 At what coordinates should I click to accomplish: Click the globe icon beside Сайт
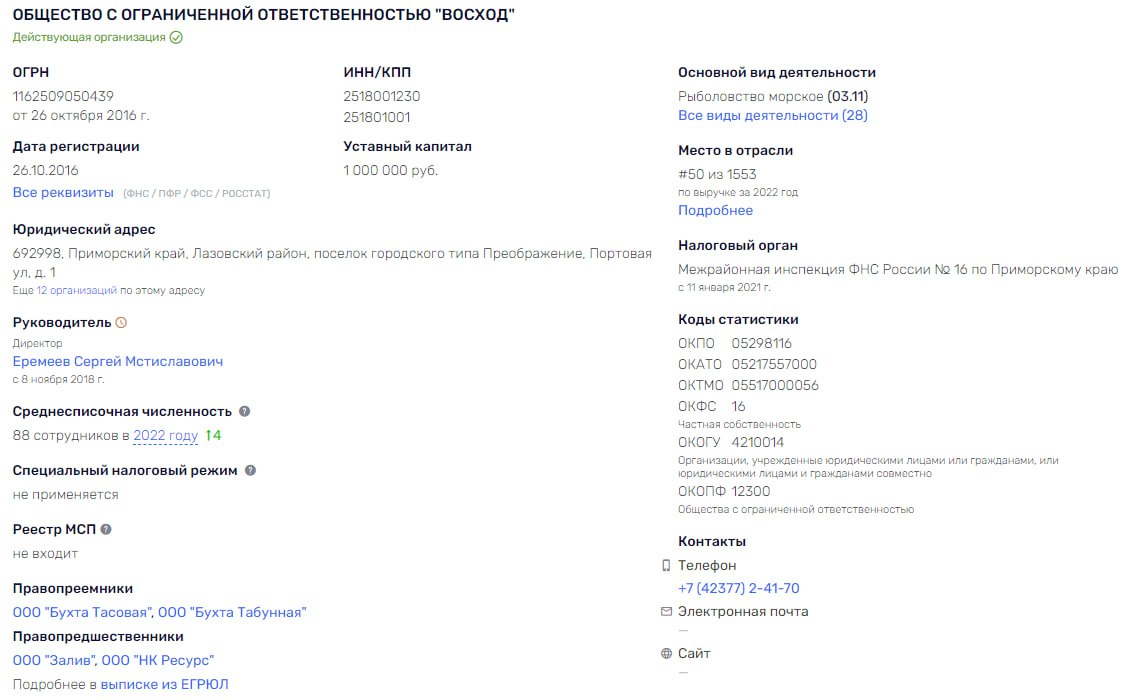coord(666,653)
